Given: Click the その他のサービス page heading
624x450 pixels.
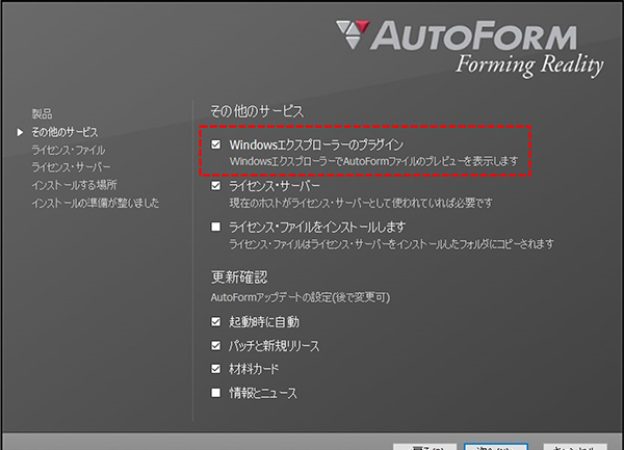Looking at the screenshot, I should (x=257, y=111).
